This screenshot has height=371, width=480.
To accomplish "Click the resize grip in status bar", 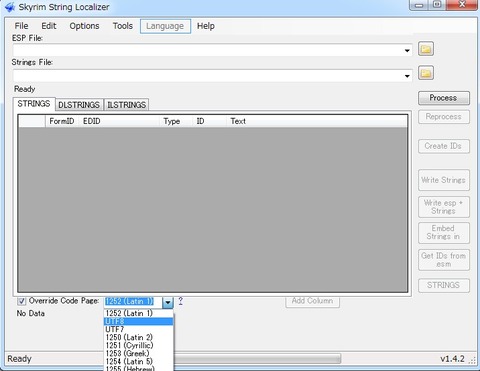I will pyautogui.click(x=472, y=360).
